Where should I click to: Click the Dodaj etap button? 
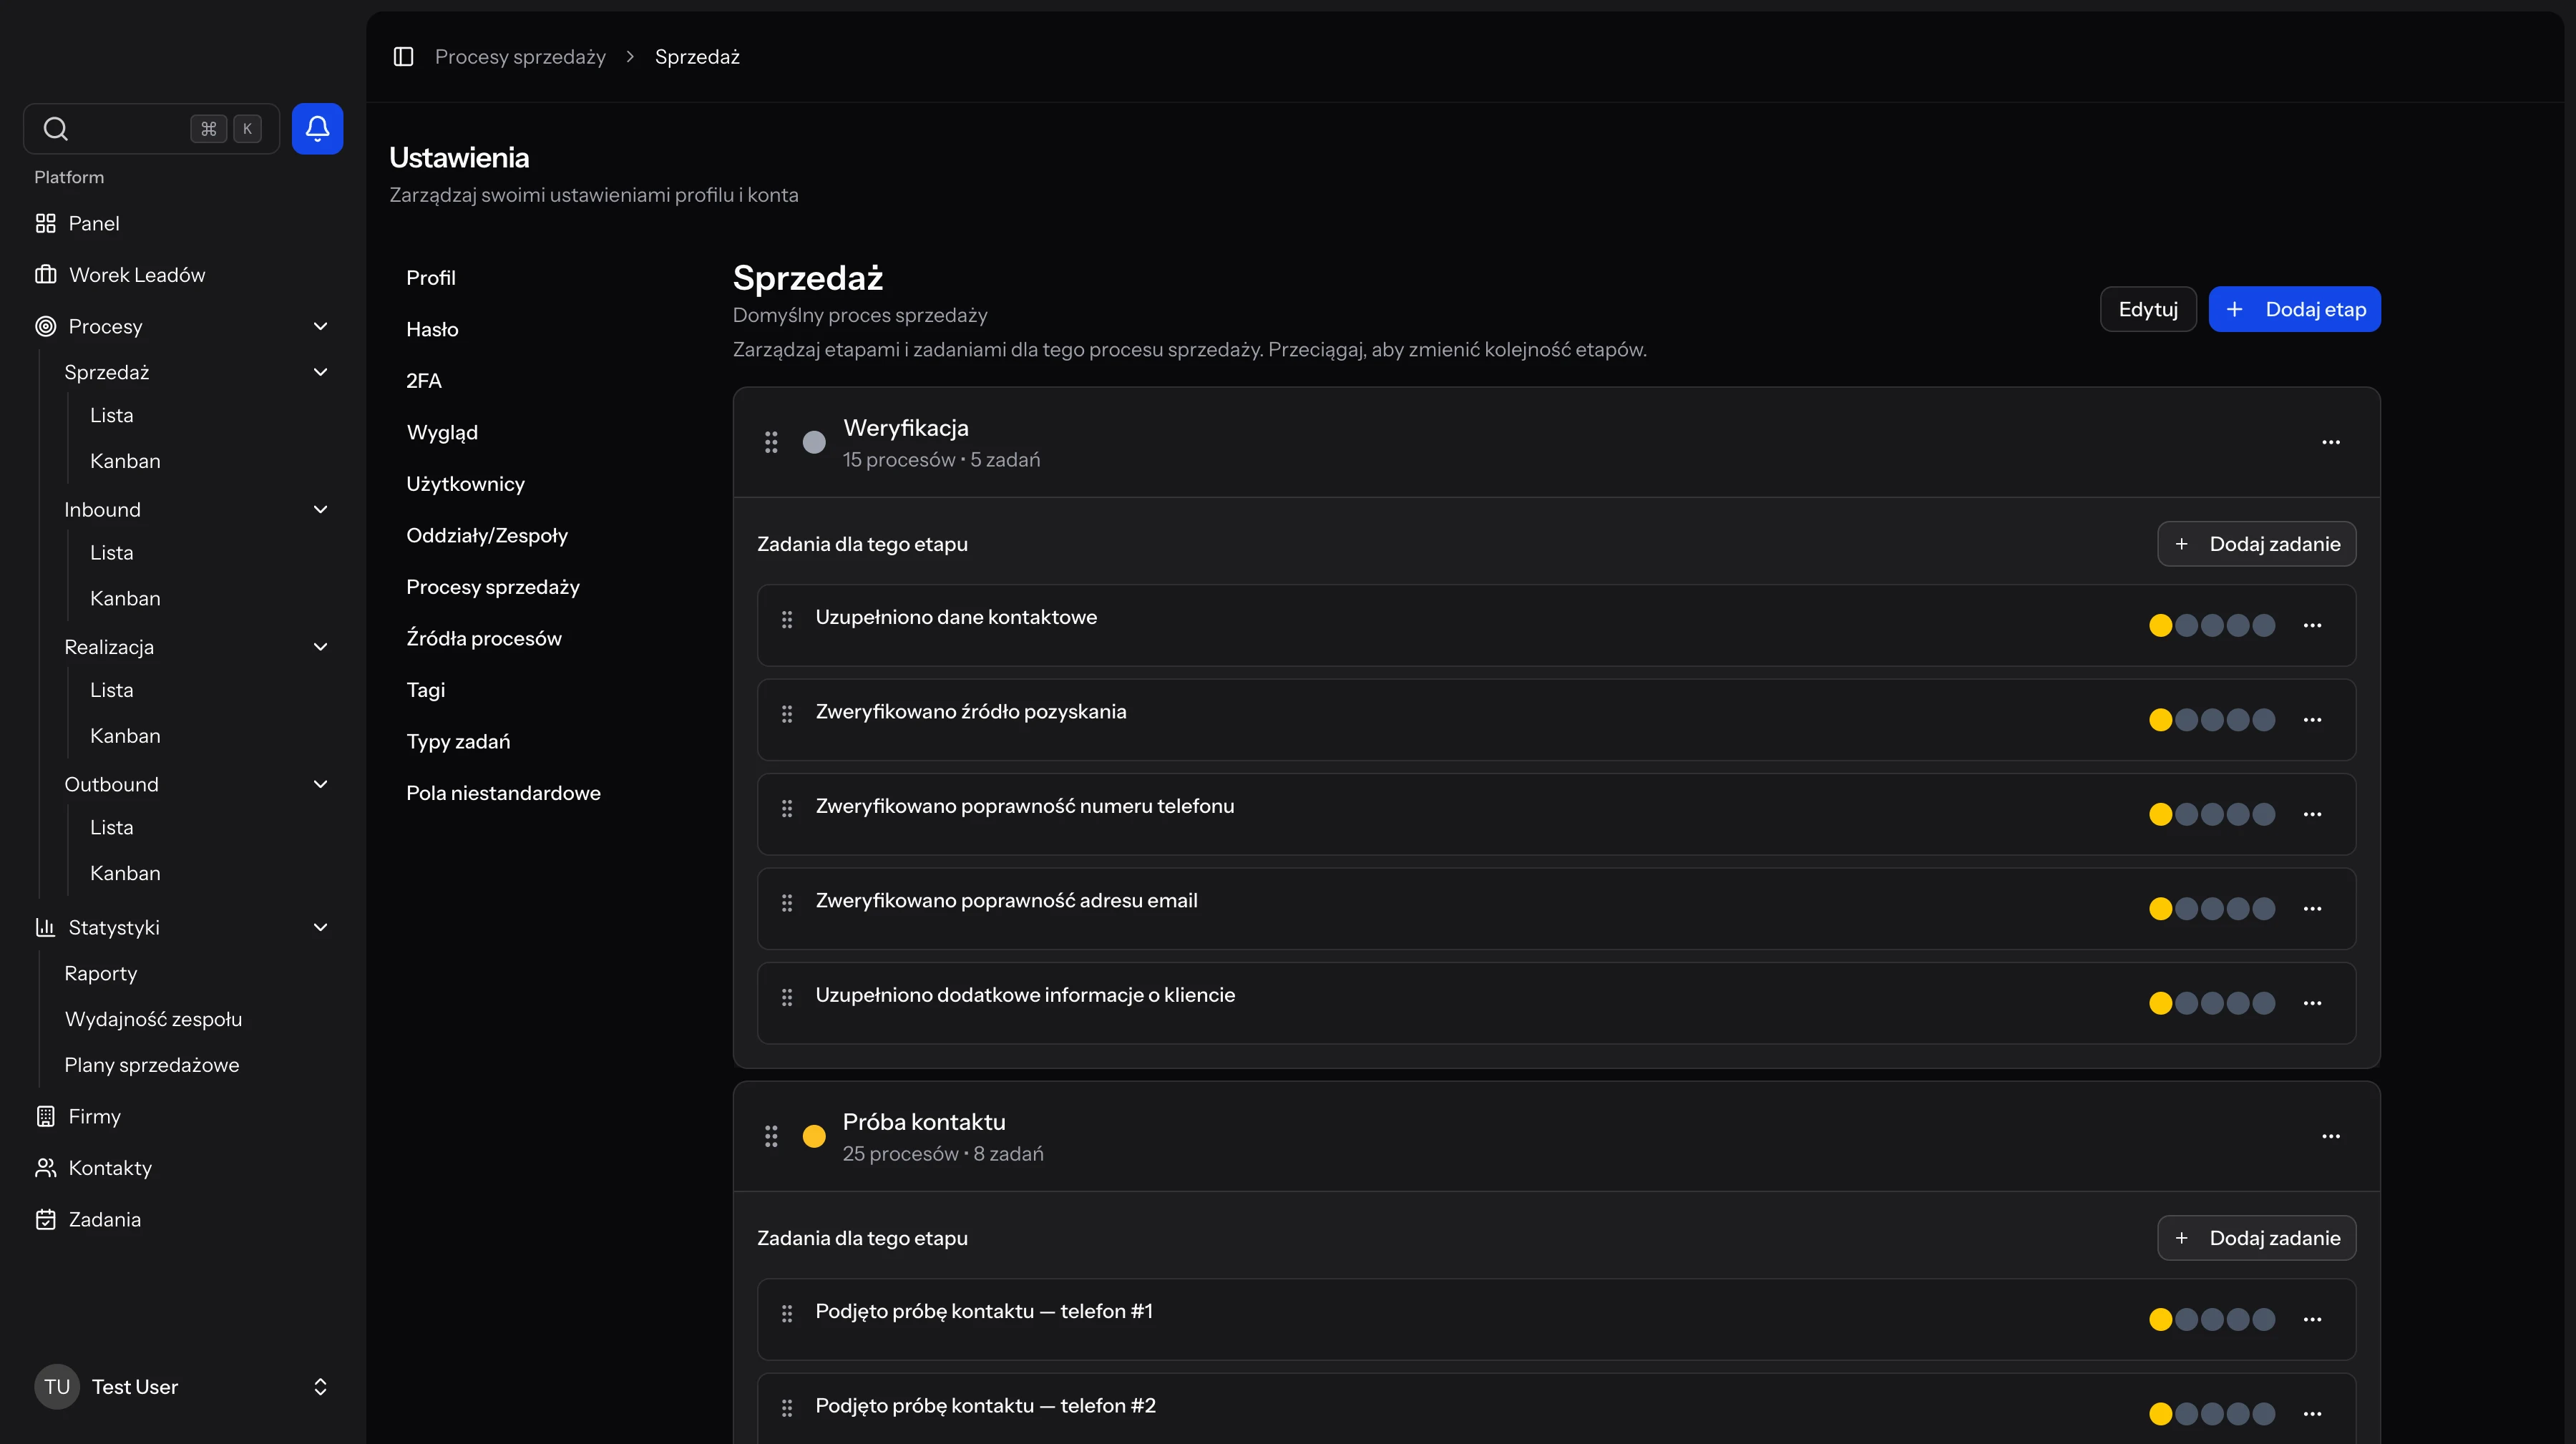(2294, 309)
